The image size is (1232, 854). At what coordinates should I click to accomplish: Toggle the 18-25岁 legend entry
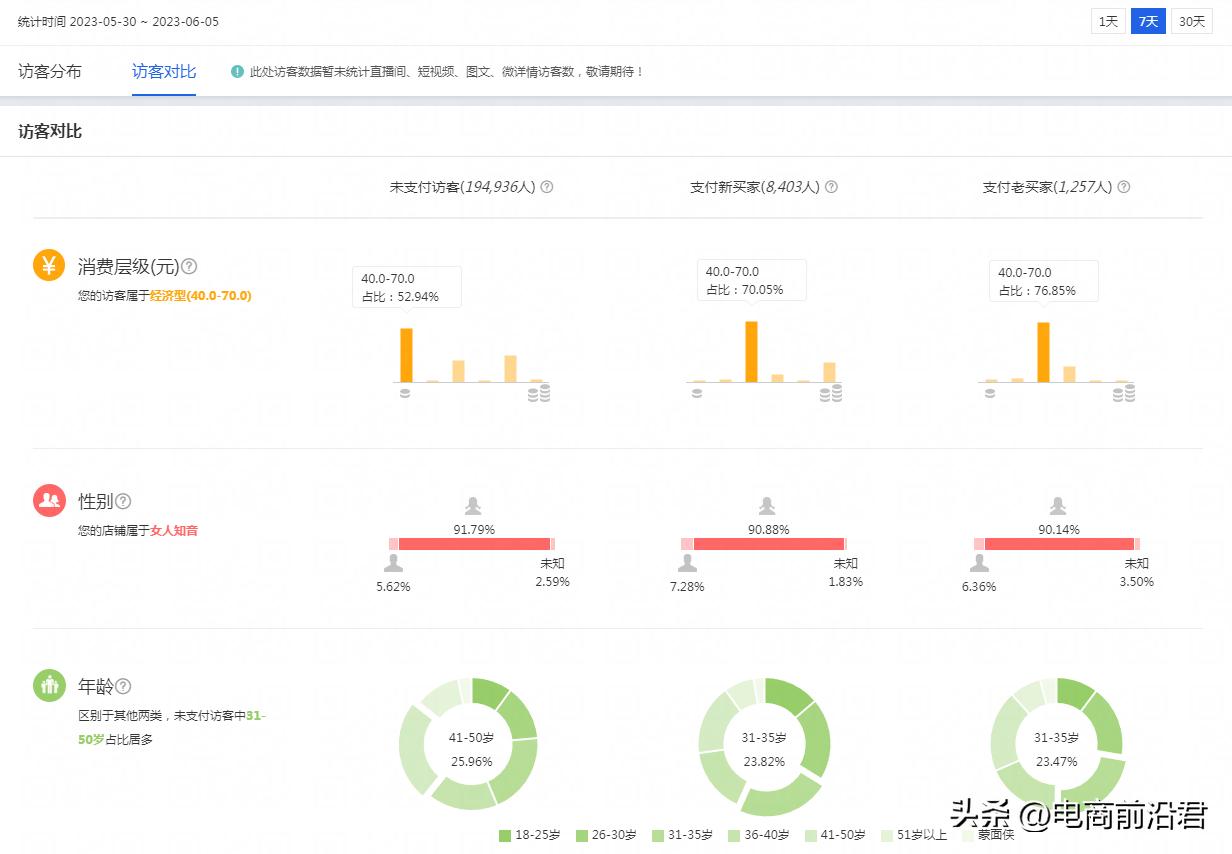pyautogui.click(x=530, y=835)
